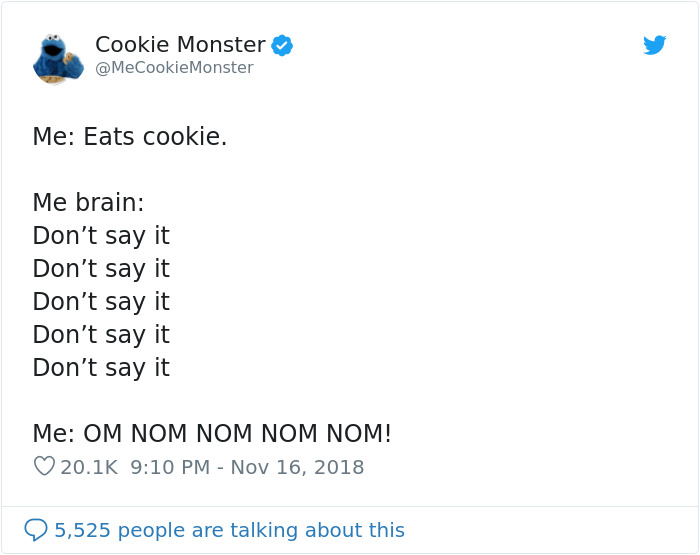This screenshot has height=555, width=700.
Task: Like the tweet with the heart icon
Action: [x=43, y=467]
